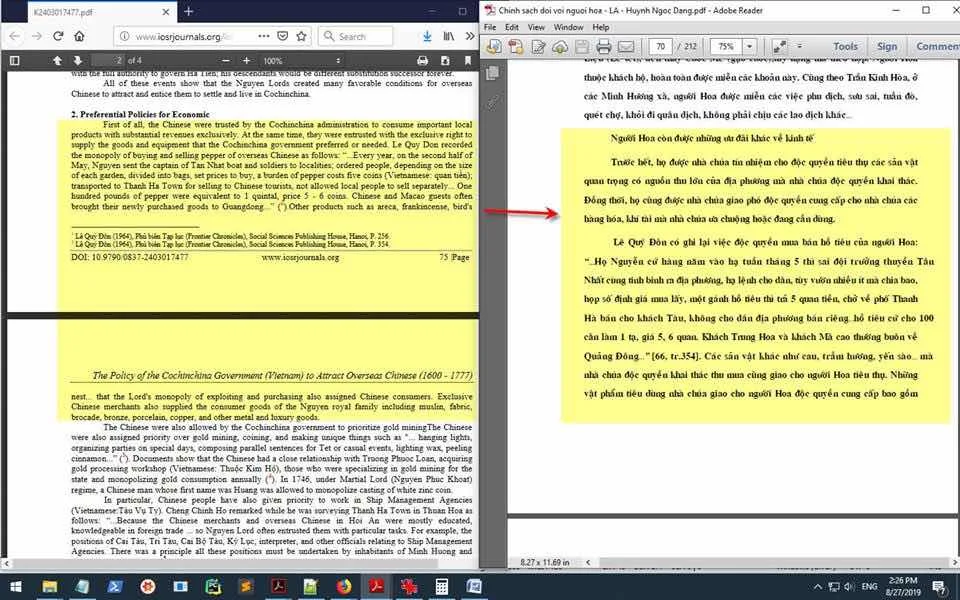Go forward in Firefox history

click(37, 36)
